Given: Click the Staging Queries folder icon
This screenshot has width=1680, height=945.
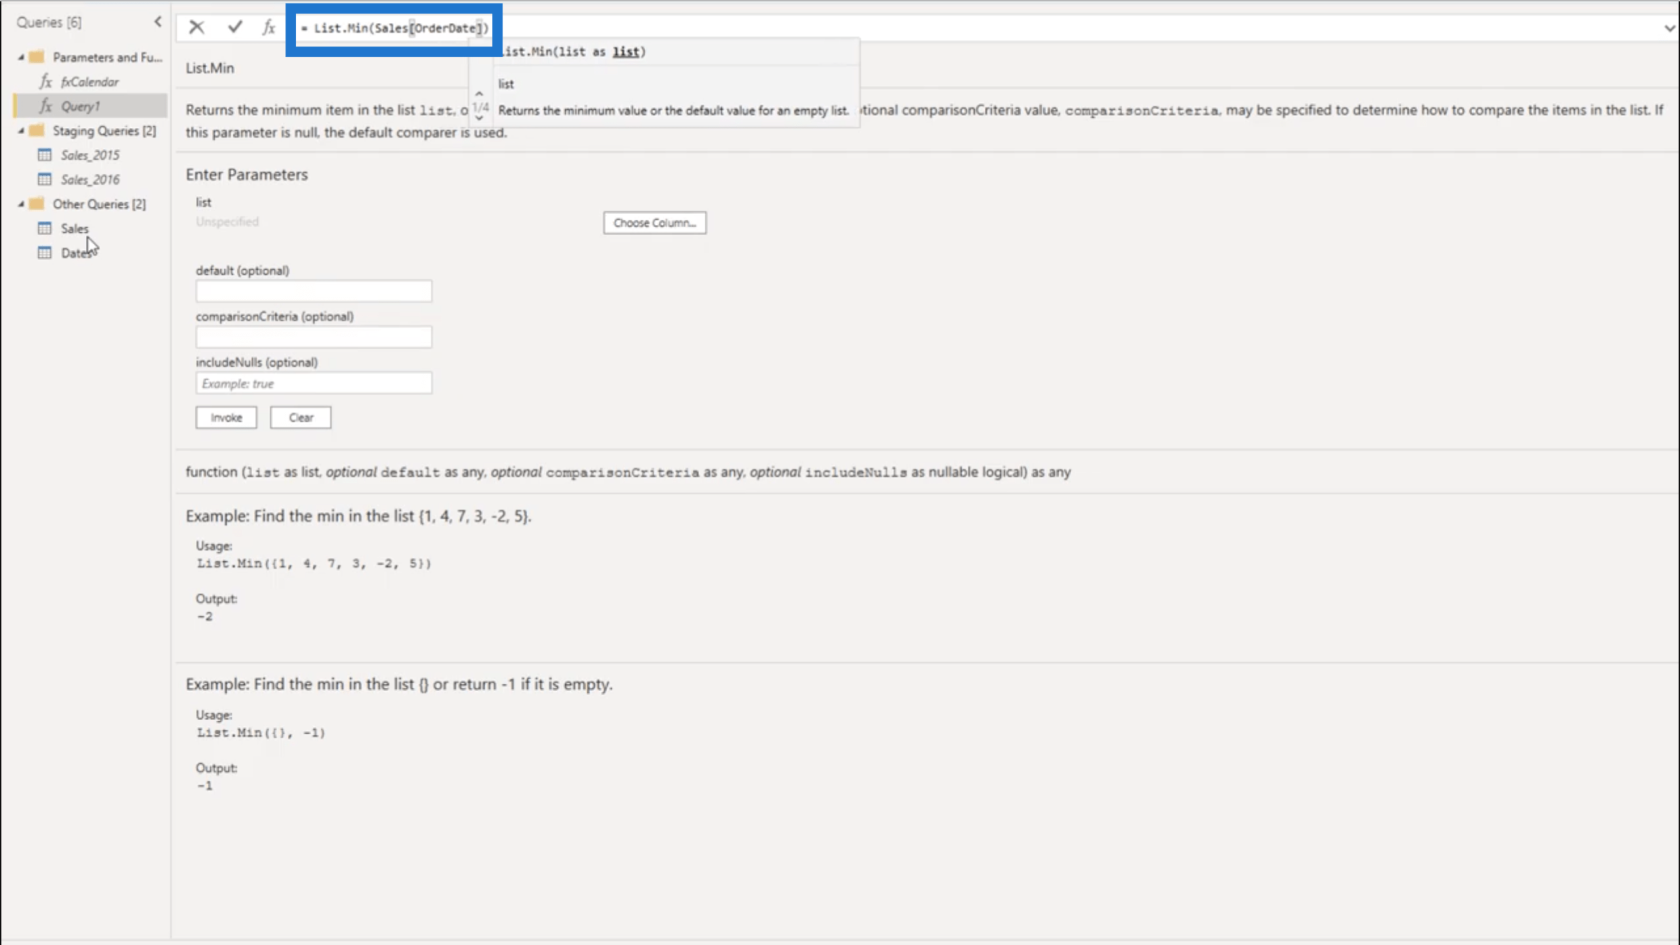Looking at the screenshot, I should coord(37,130).
